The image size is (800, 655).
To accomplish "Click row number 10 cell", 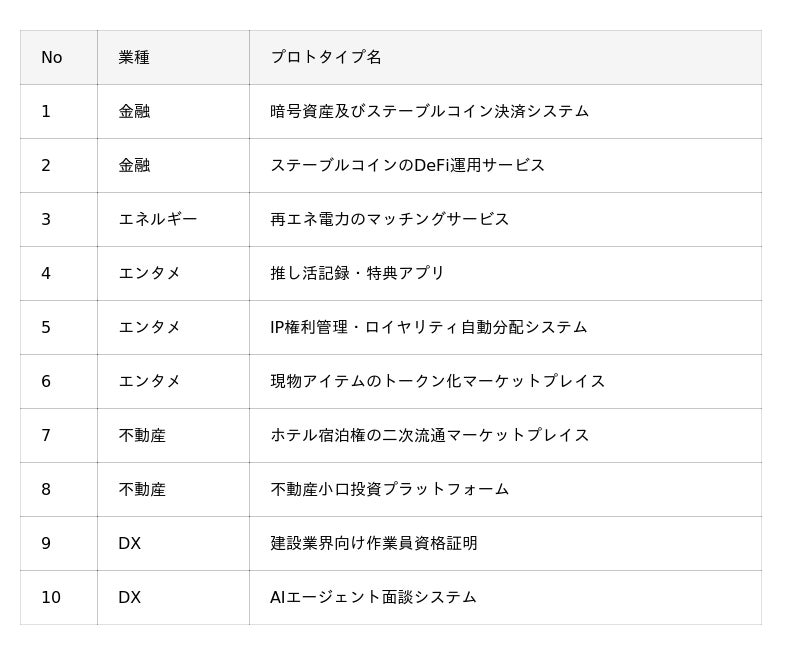I will click(x=51, y=598).
